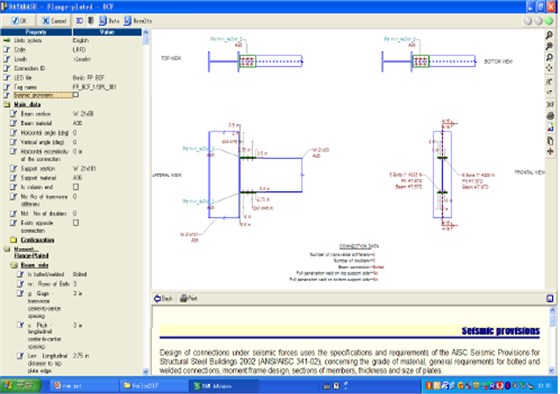The height and width of the screenshot is (394, 560).
Task: Collapse the Main data folder
Action: click(x=7, y=104)
